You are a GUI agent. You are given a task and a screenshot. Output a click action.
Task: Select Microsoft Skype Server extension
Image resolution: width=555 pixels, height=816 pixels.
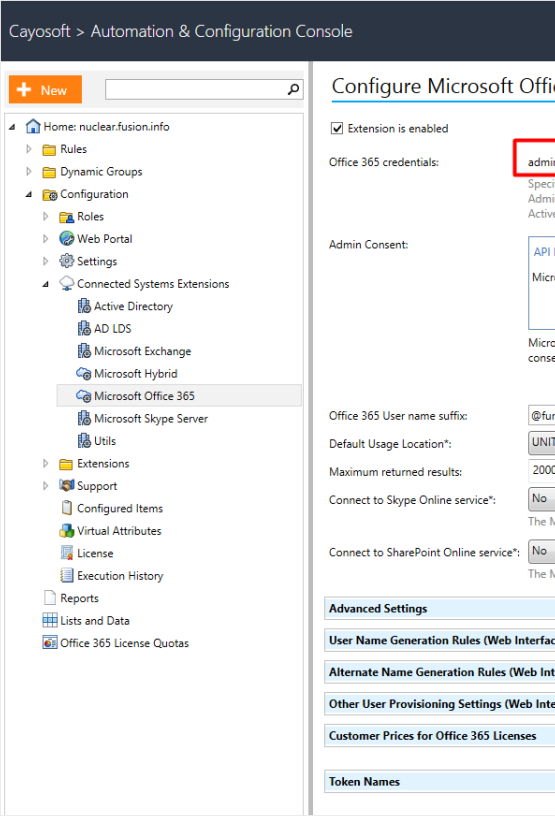pyautogui.click(x=150, y=418)
